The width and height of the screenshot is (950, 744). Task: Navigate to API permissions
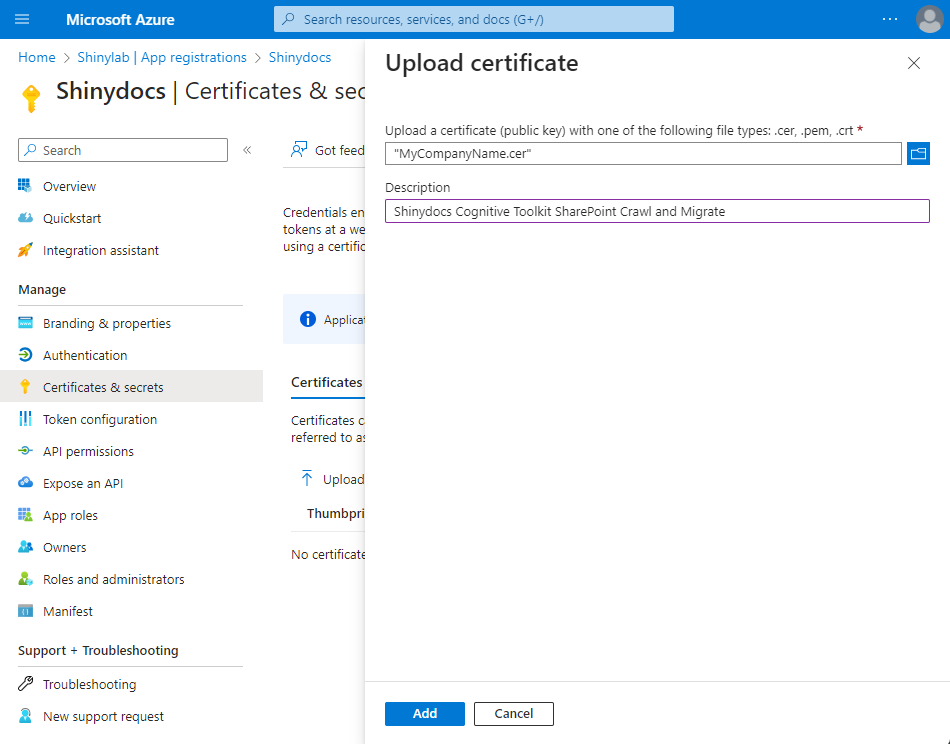[x=88, y=451]
